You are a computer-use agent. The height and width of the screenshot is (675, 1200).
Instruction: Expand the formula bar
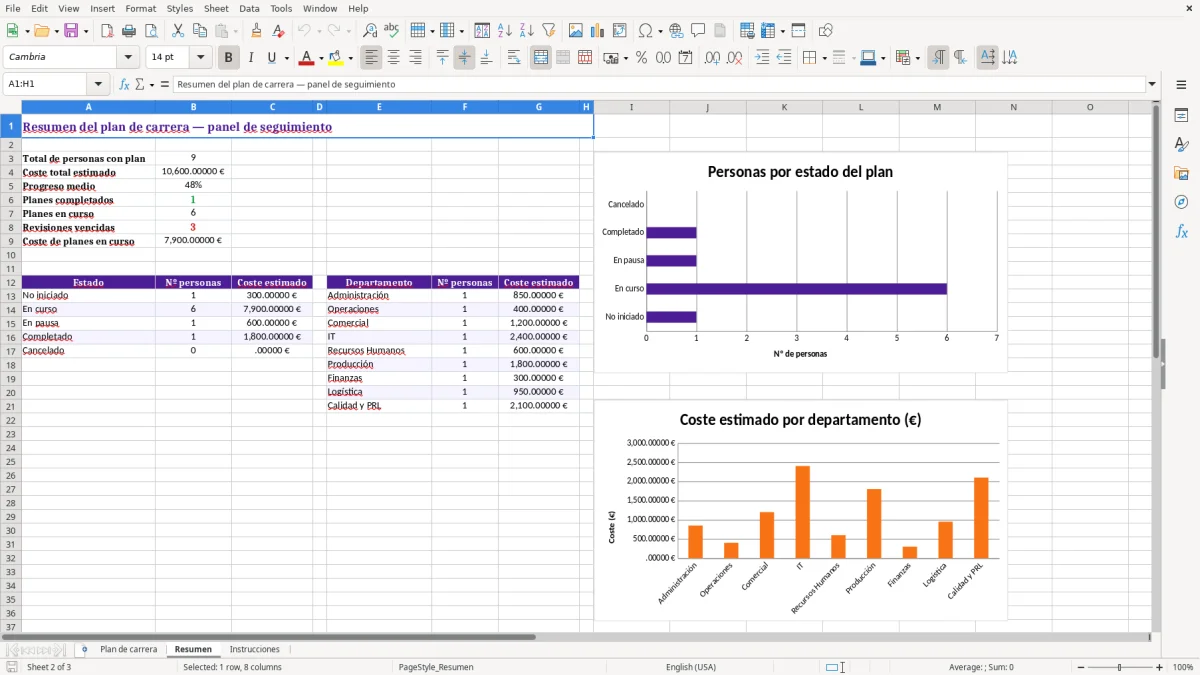(x=1152, y=84)
